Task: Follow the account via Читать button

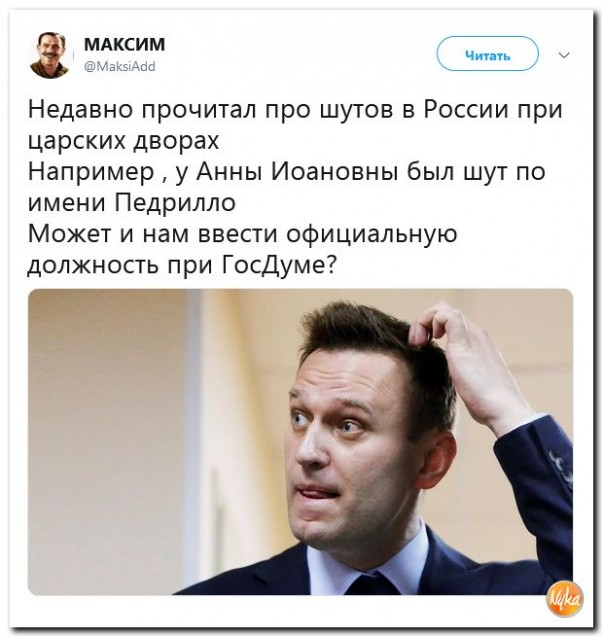Action: pyautogui.click(x=488, y=54)
